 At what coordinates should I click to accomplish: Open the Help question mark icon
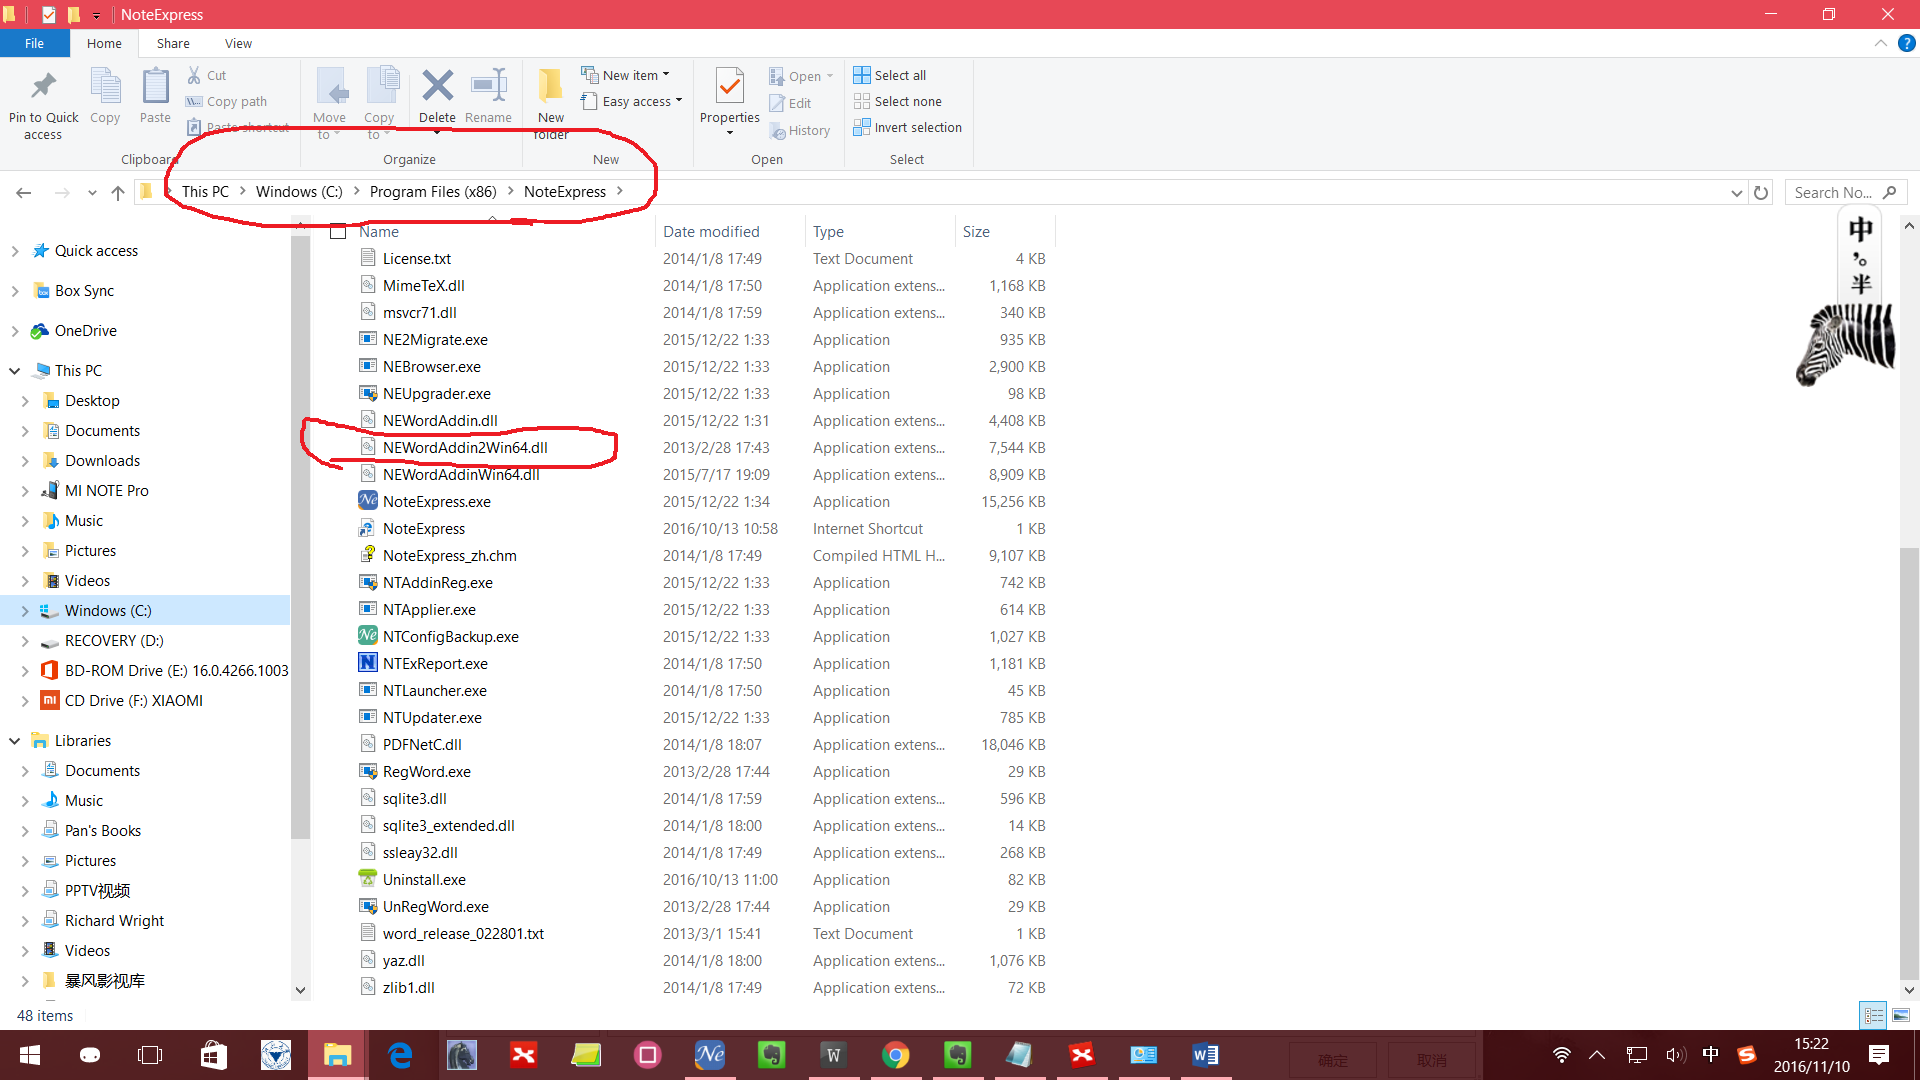click(x=1907, y=43)
